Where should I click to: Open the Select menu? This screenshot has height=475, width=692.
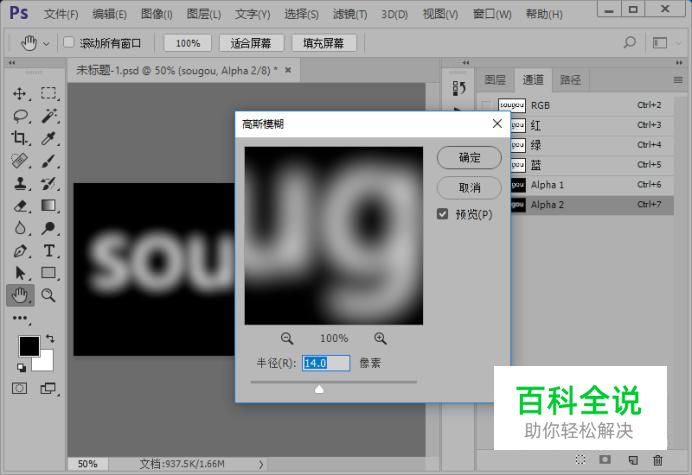point(301,14)
